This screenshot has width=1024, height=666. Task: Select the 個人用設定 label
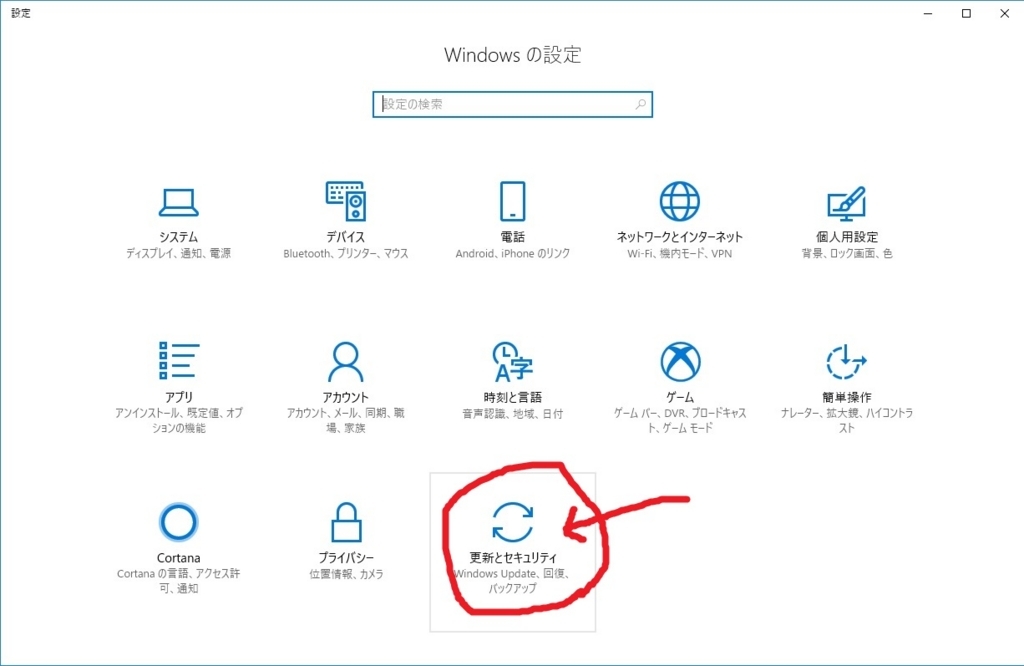pyautogui.click(x=846, y=236)
